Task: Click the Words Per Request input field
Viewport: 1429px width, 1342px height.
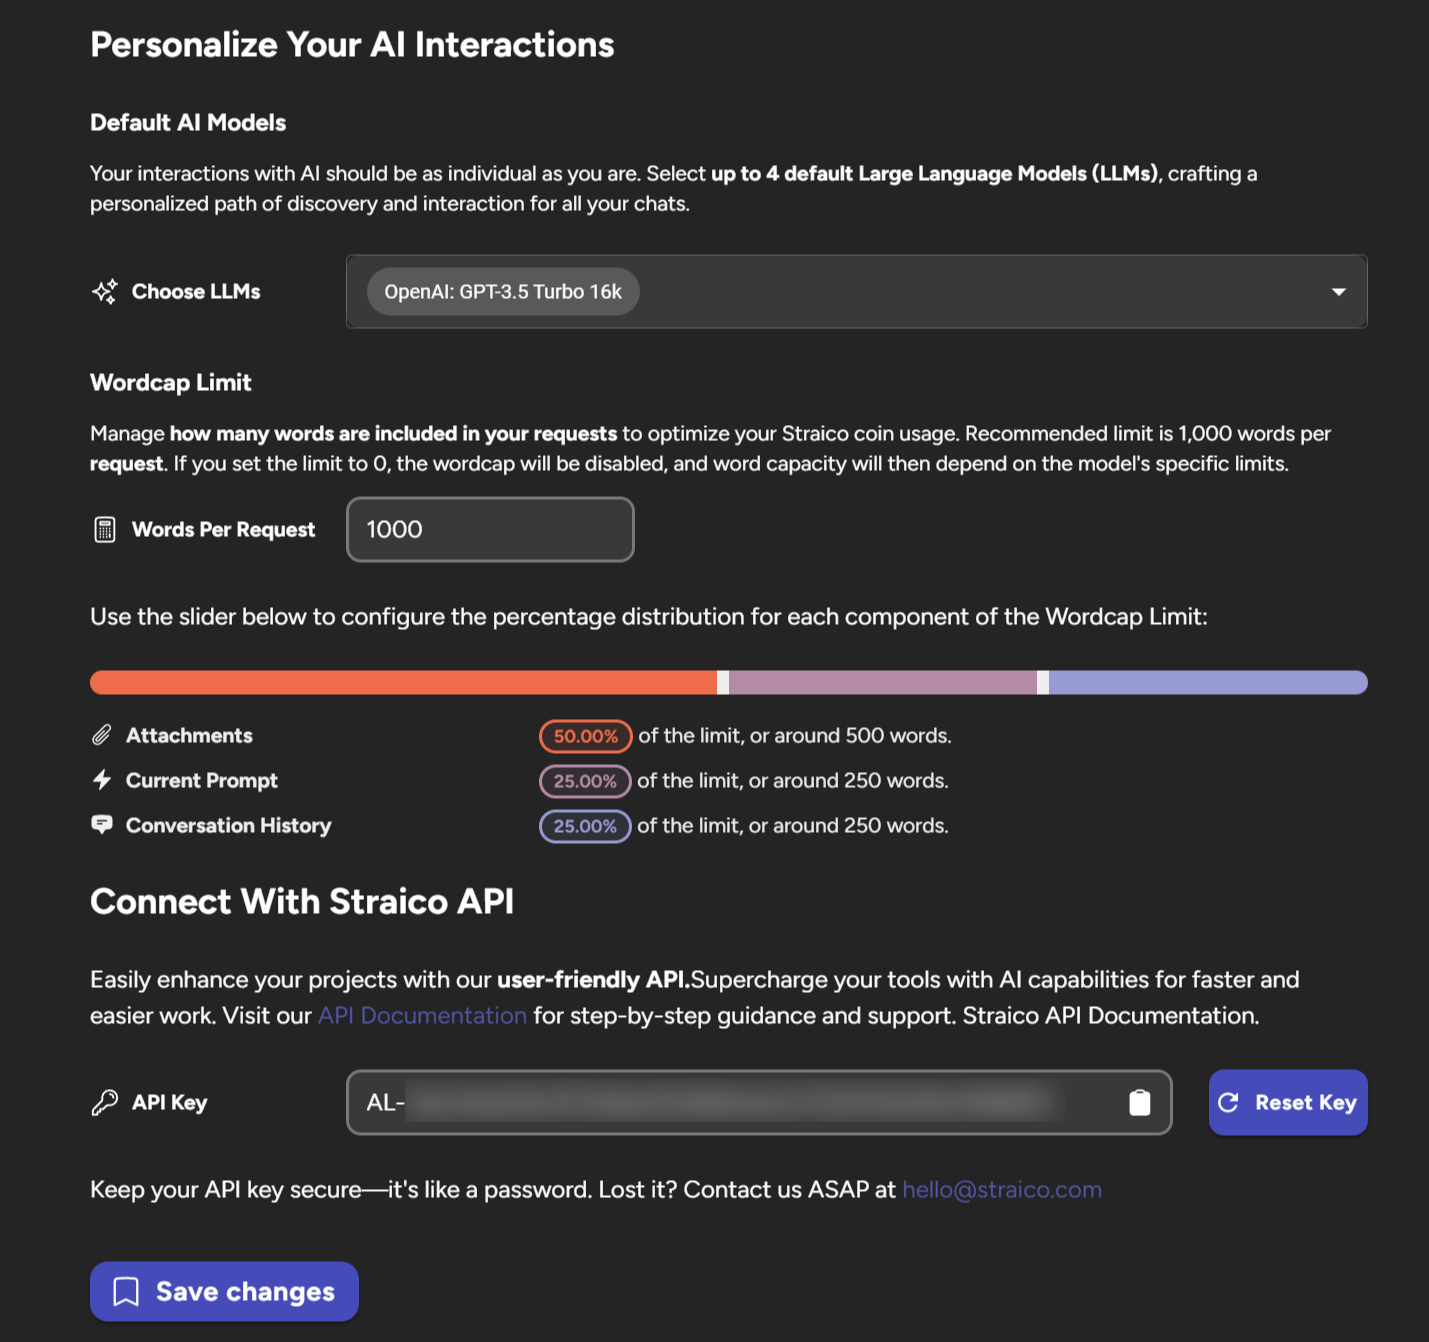Action: 490,529
